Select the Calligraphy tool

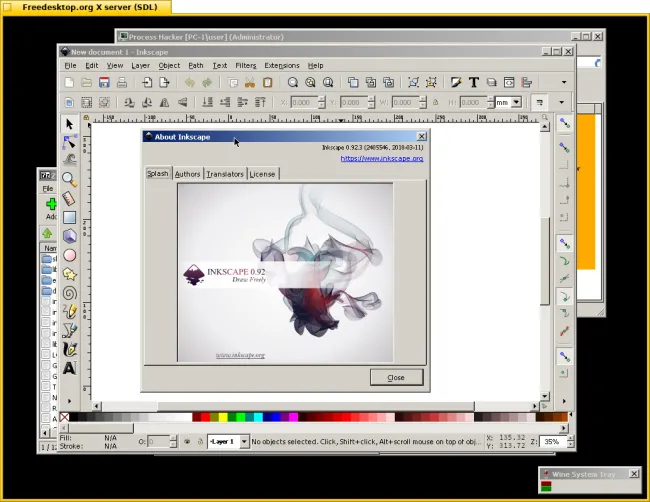(69, 349)
